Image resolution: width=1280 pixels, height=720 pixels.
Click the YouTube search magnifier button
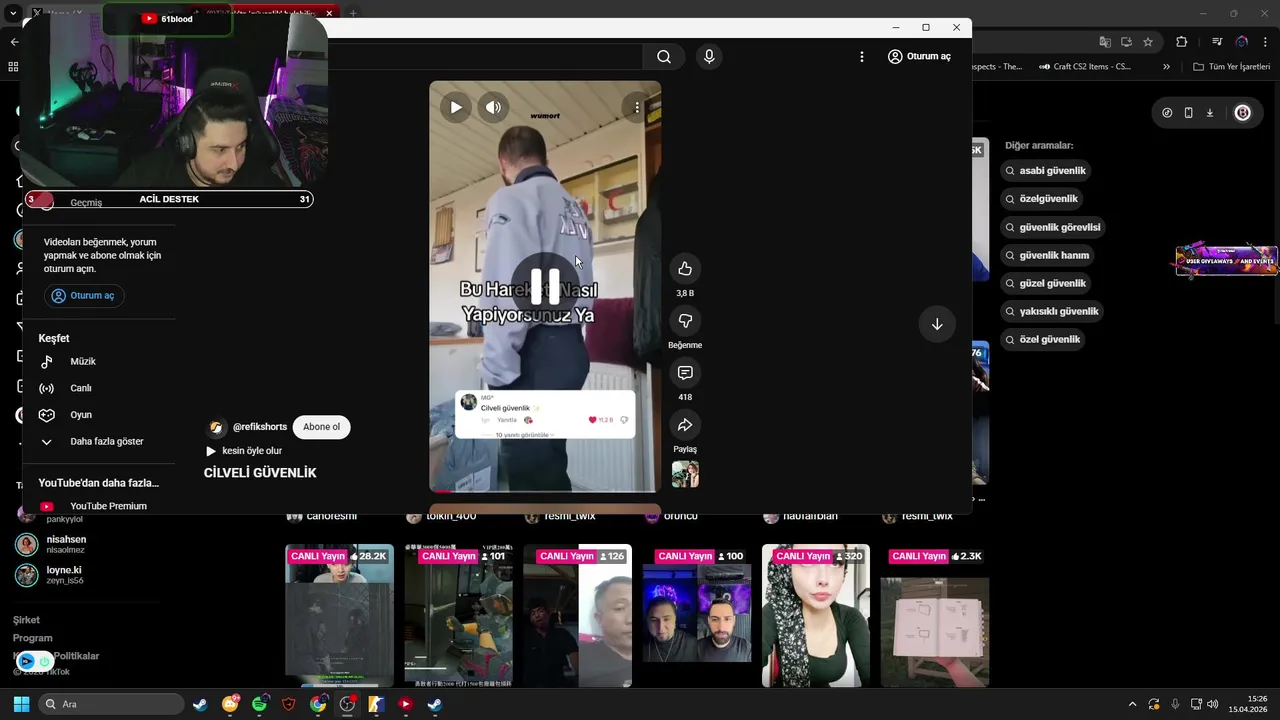664,57
